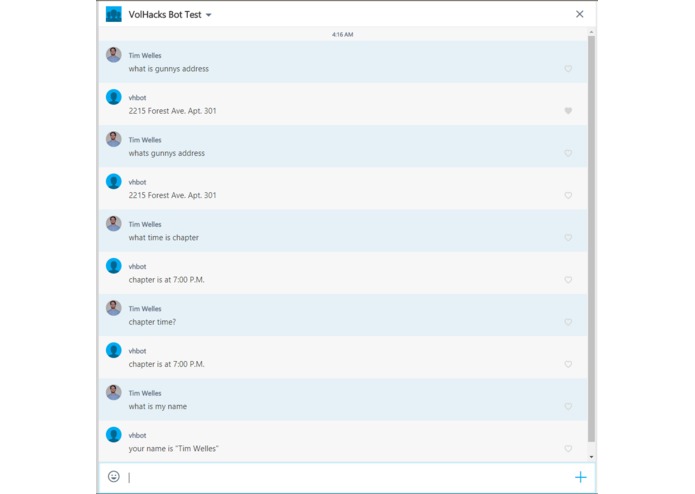Unlike the filled heart on 2215 Forest Ave. reply
695x494 pixels.
coord(568,111)
